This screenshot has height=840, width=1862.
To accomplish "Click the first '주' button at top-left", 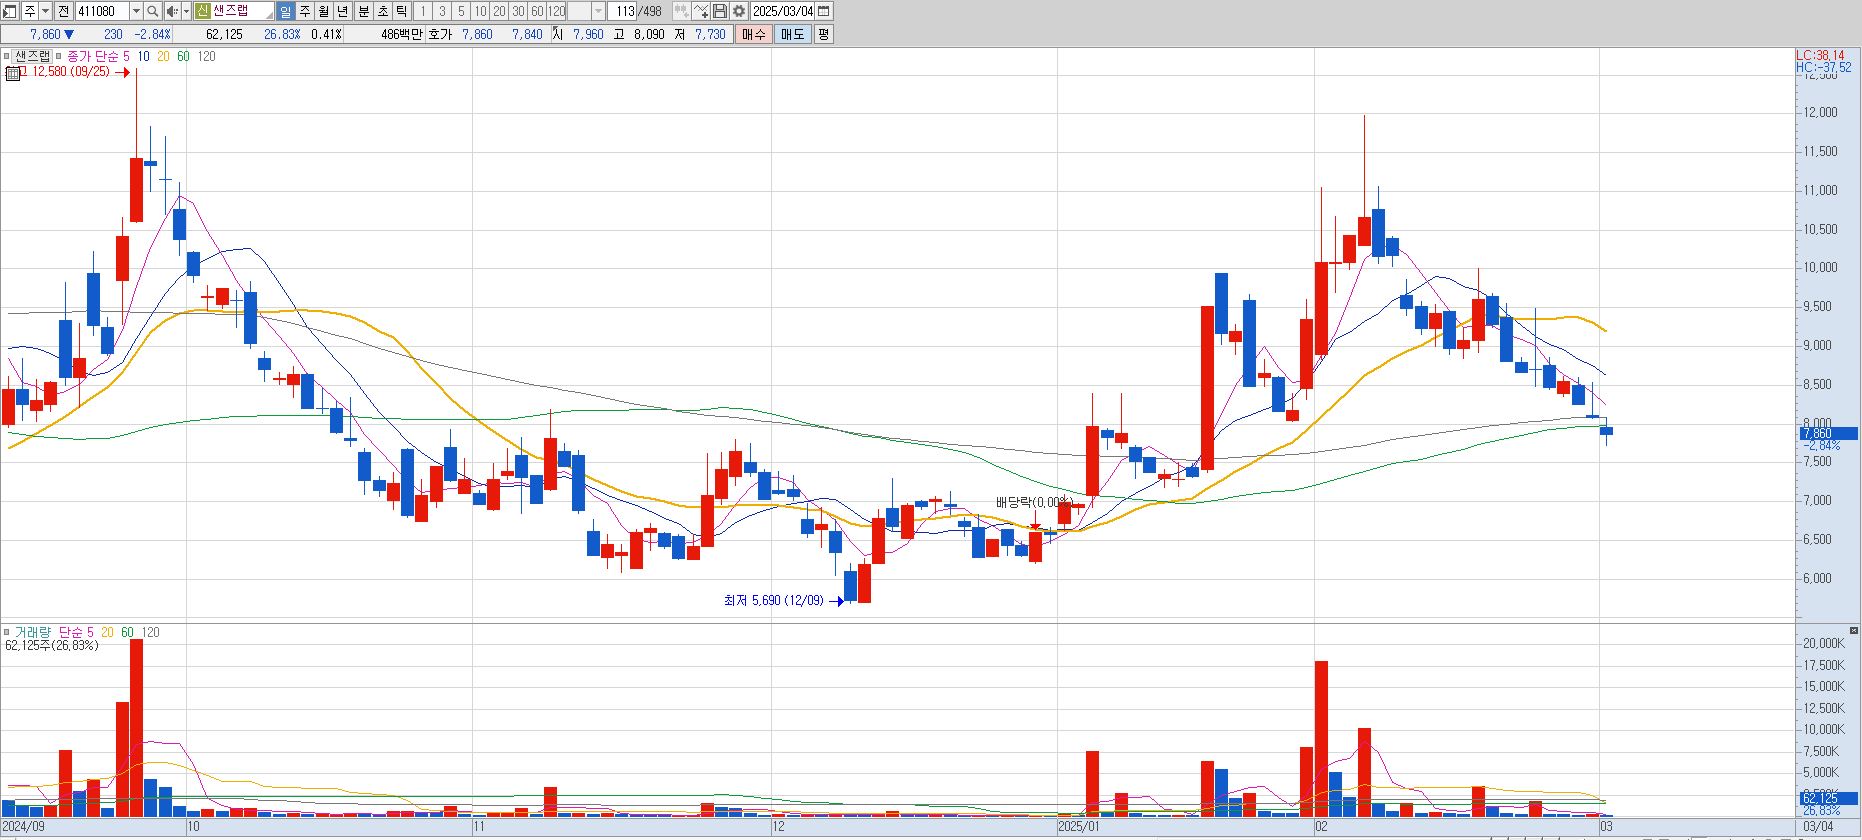I will (x=30, y=11).
